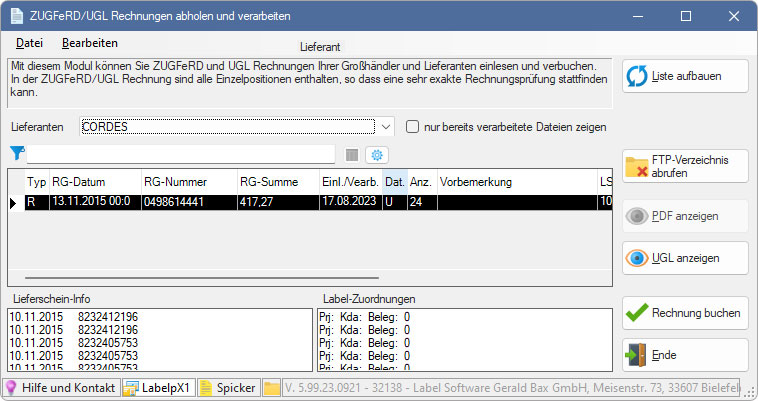Open the Datei menu
This screenshot has height=401, width=758.
pos(29,43)
